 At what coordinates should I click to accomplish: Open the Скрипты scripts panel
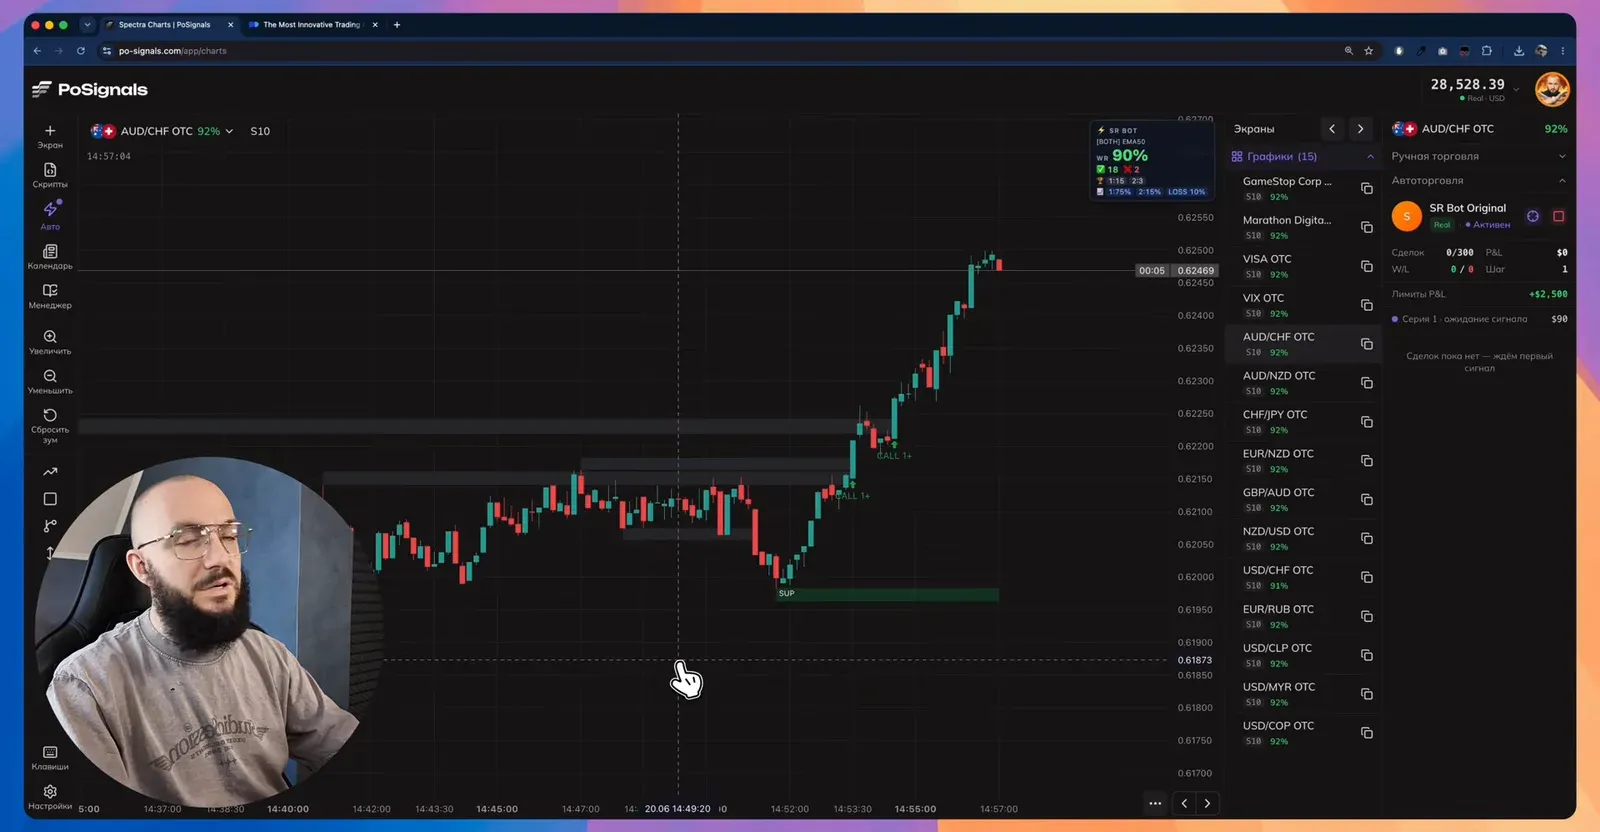50,175
